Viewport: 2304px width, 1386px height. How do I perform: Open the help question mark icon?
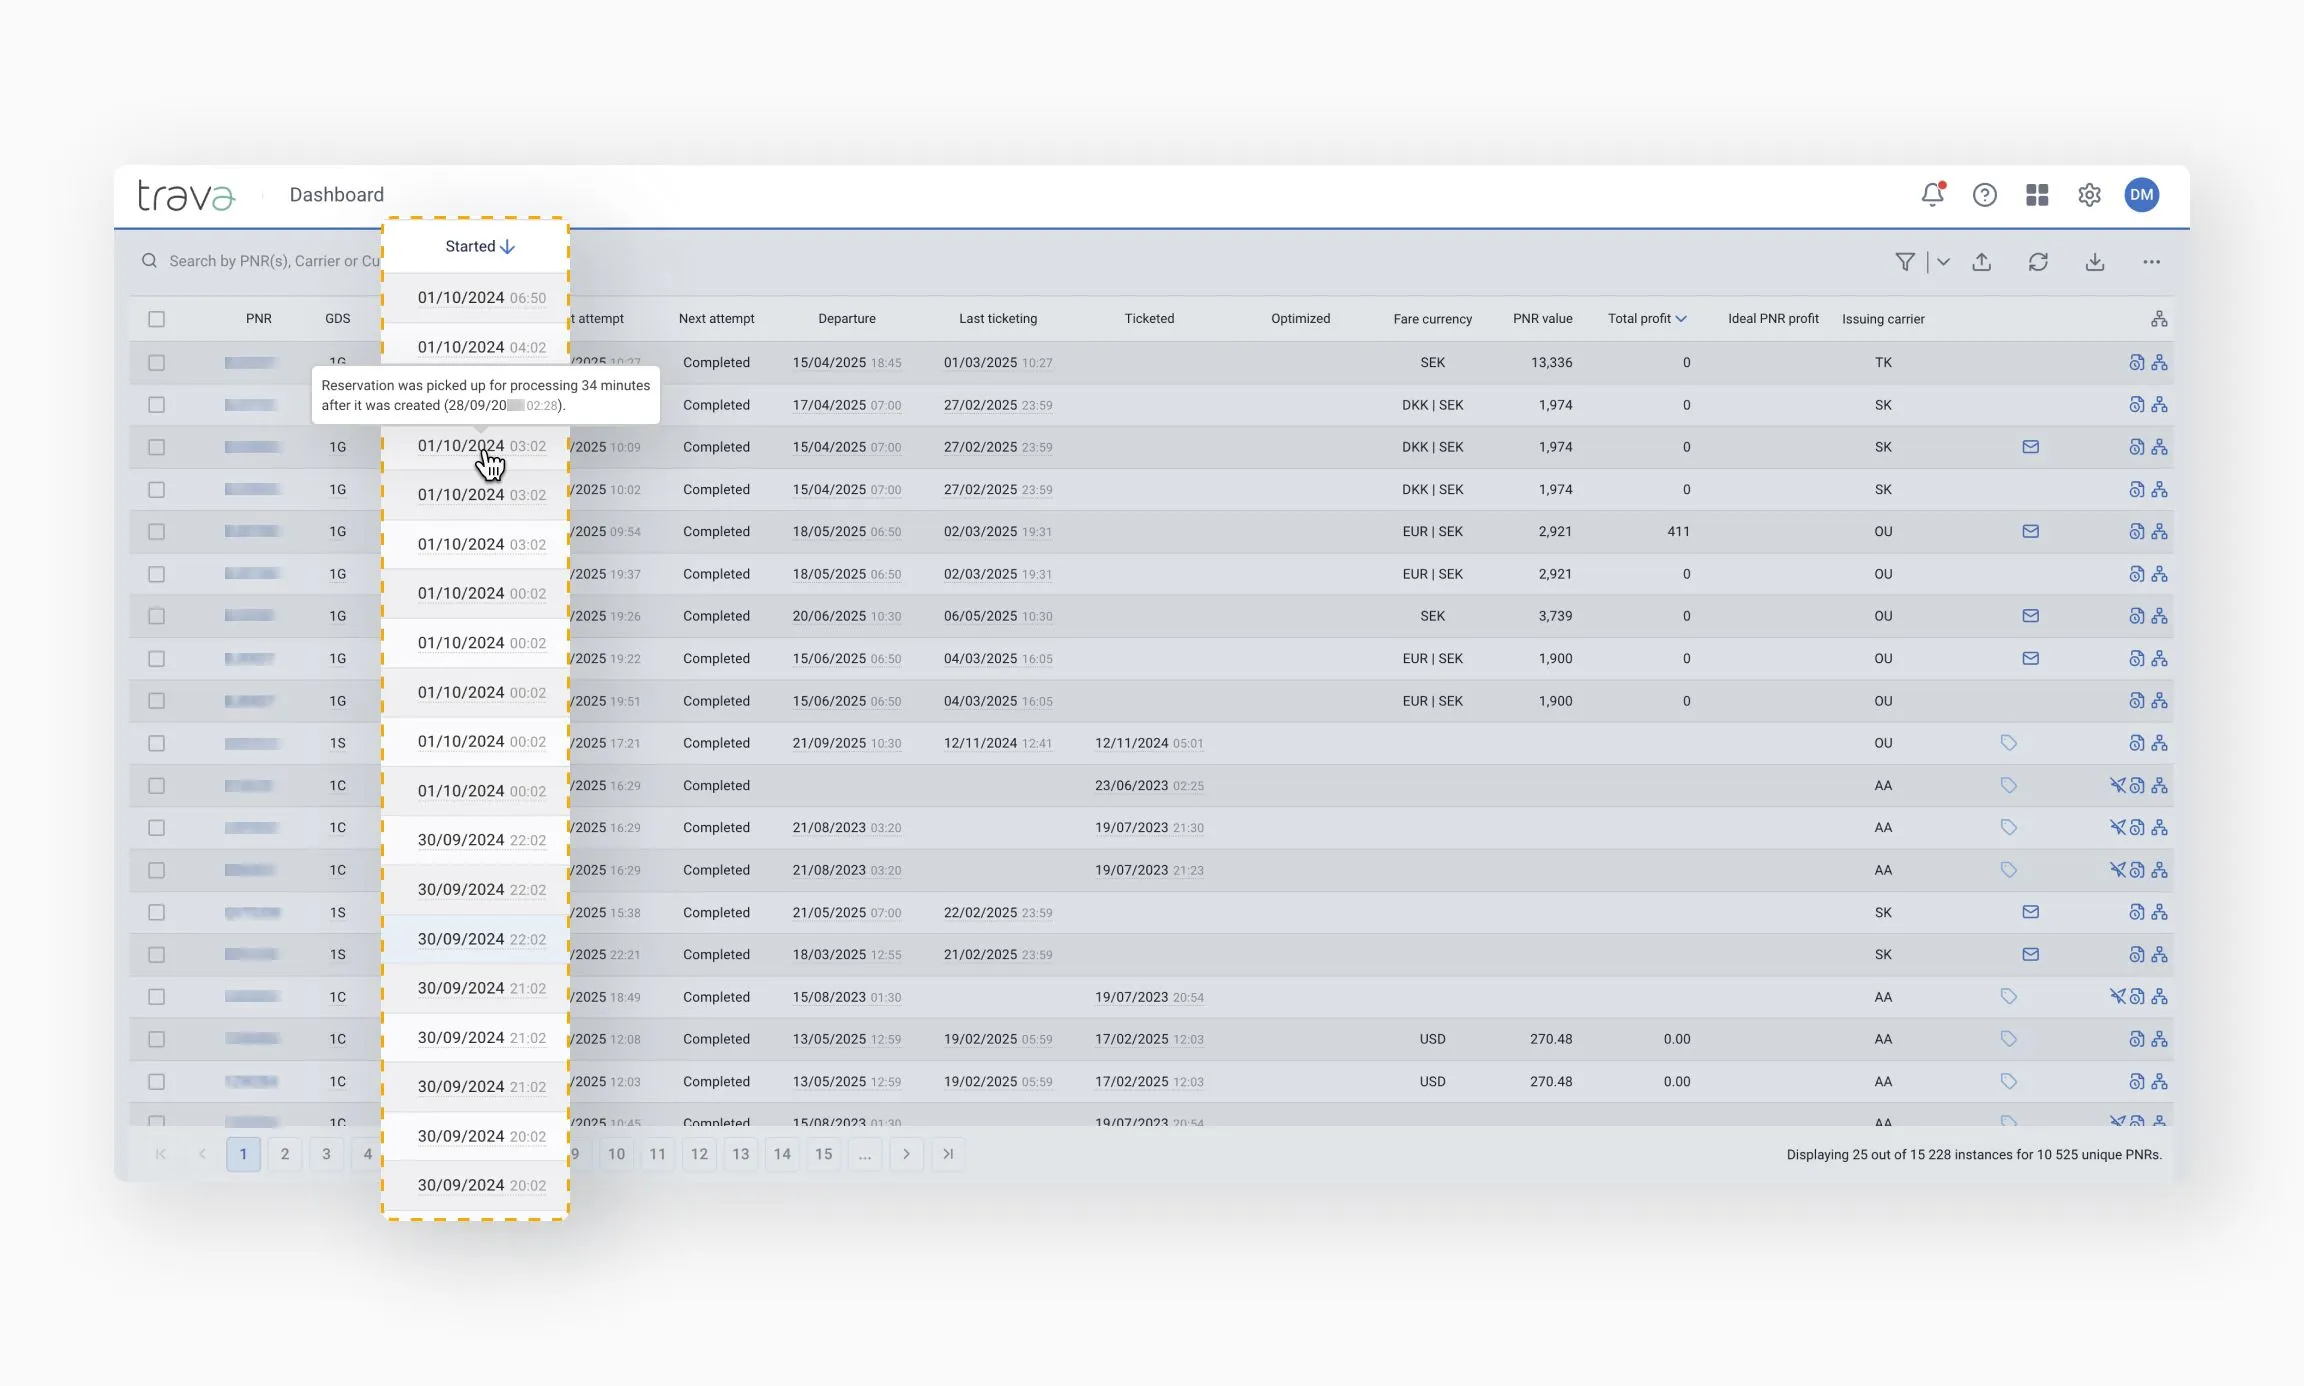1984,195
